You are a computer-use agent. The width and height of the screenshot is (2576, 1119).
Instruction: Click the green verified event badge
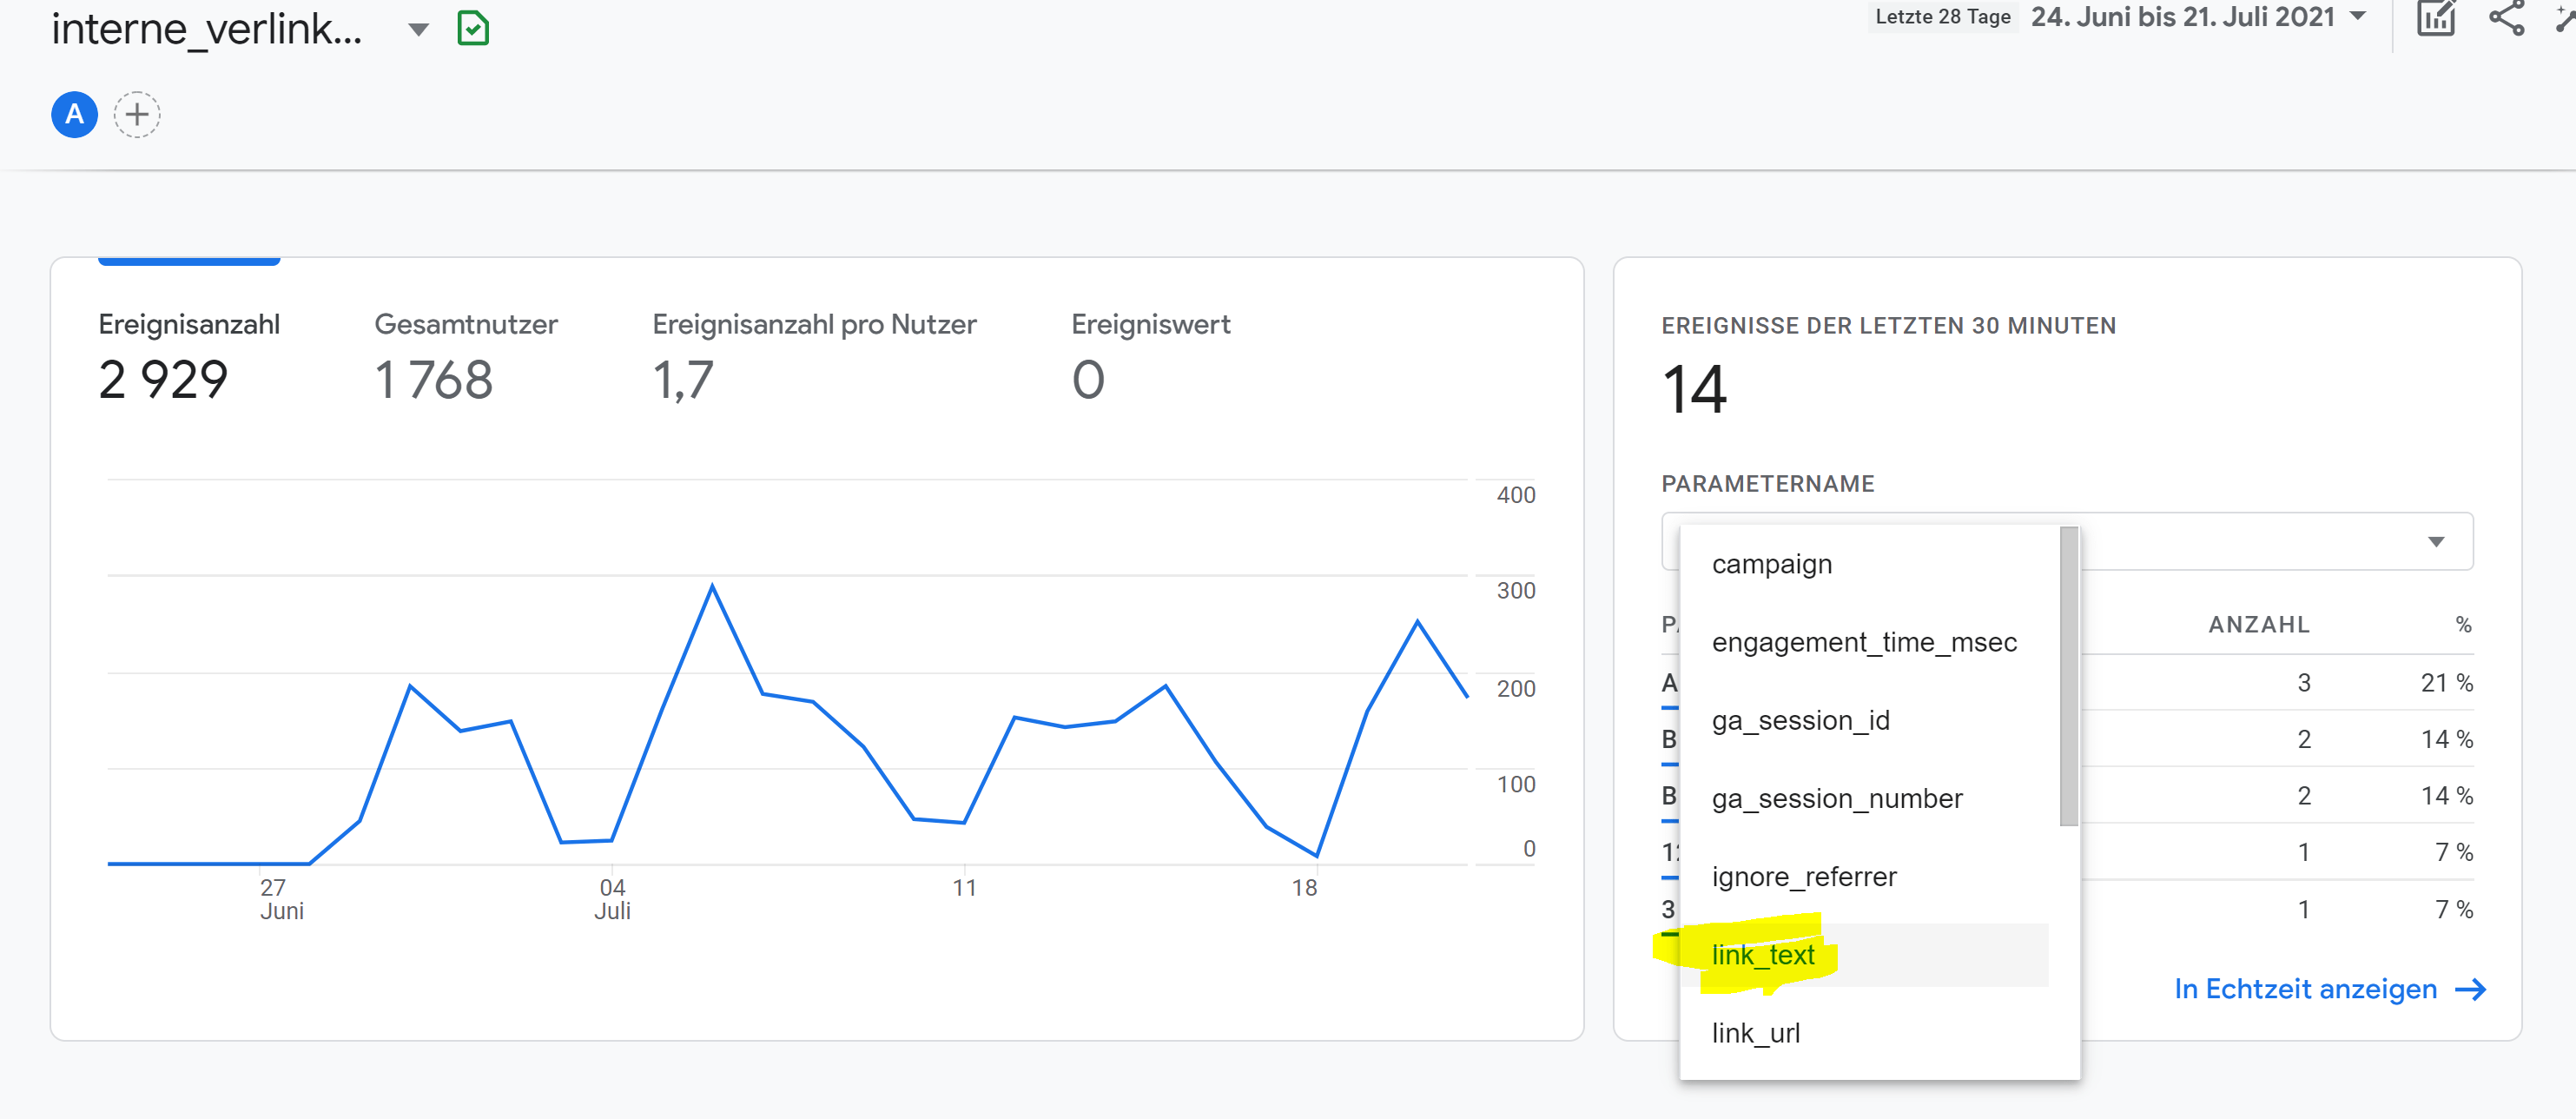(472, 28)
